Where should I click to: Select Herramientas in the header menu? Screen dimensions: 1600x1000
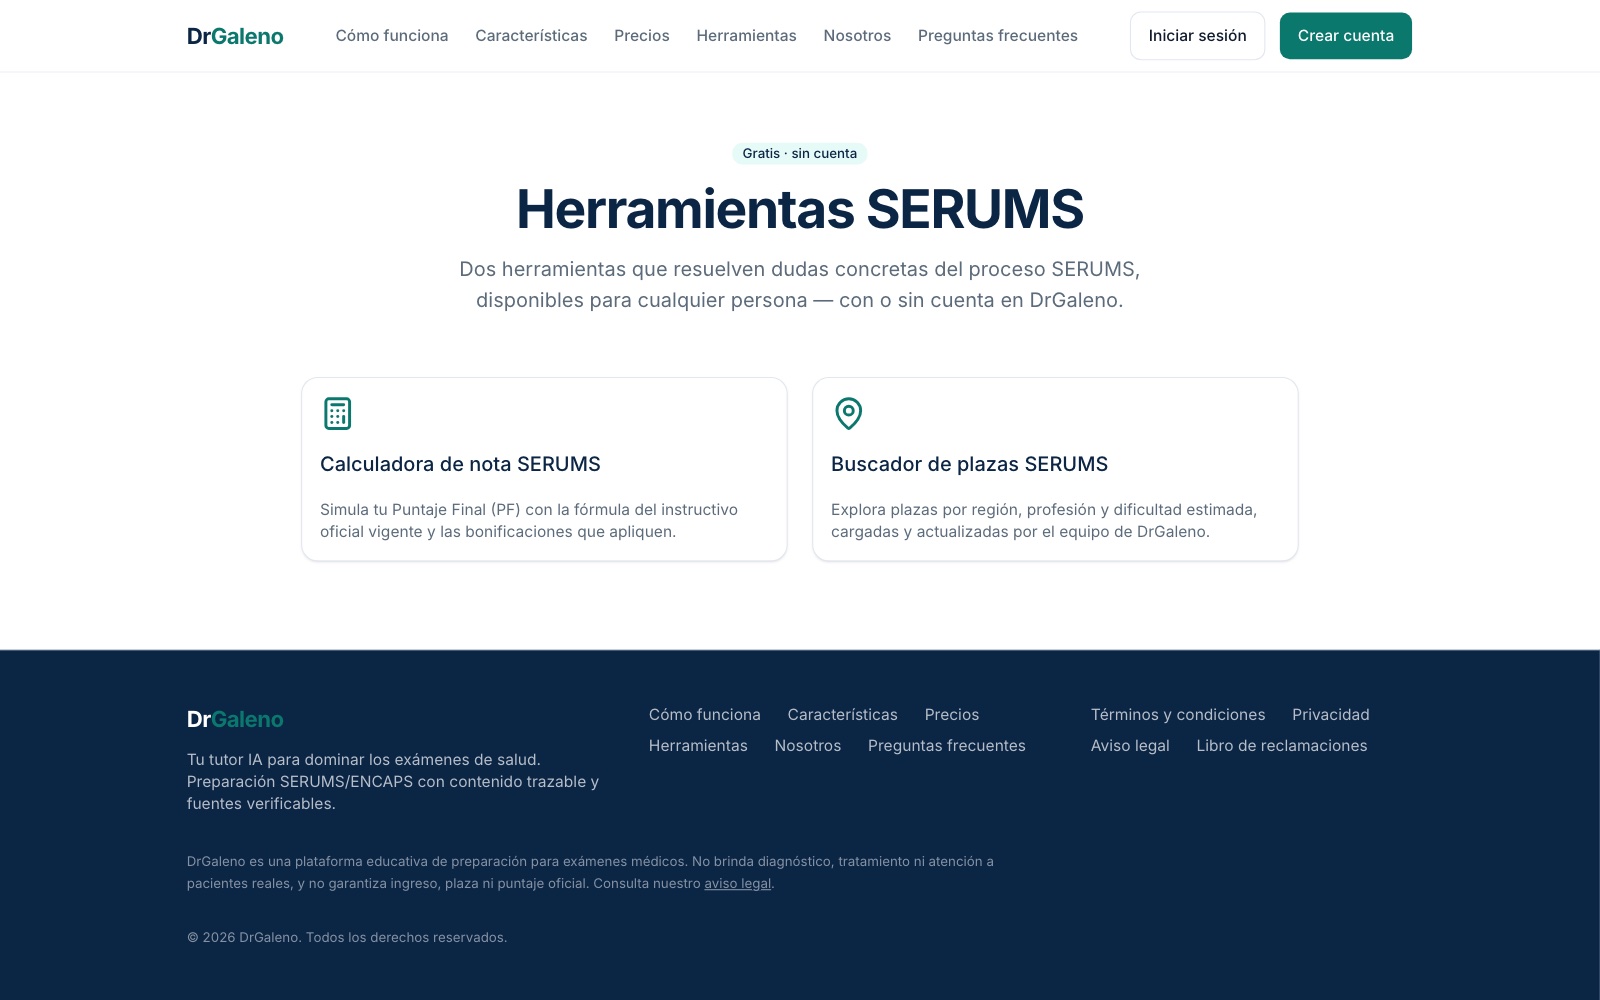(747, 36)
